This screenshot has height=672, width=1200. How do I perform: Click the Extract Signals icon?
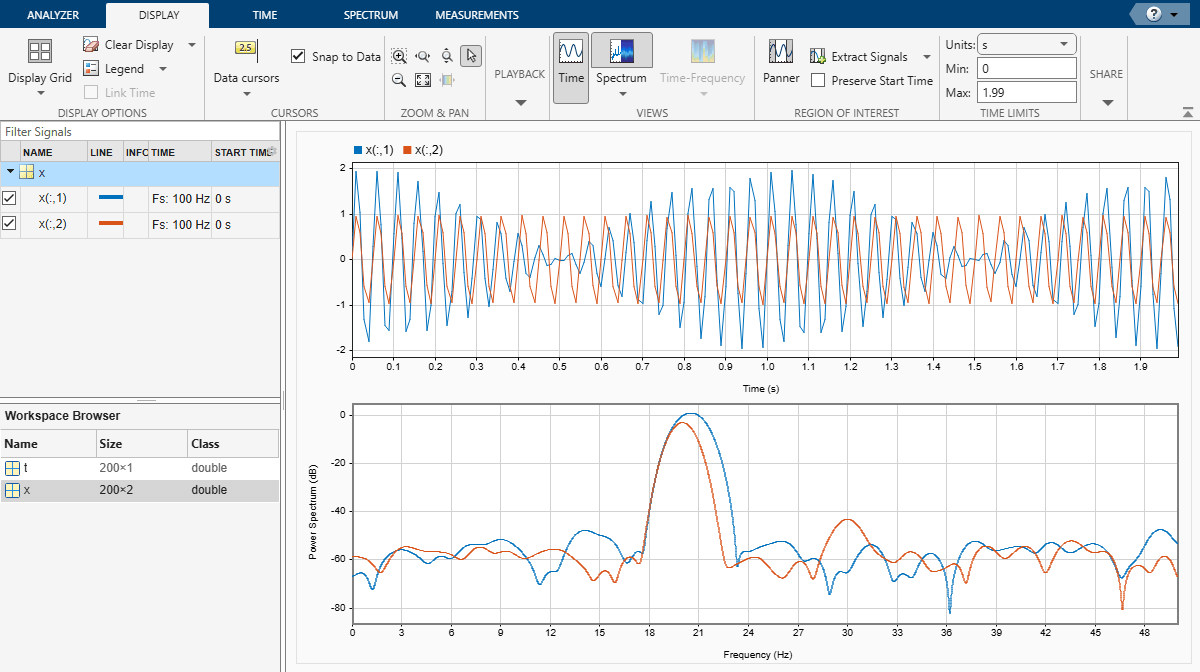pyautogui.click(x=818, y=57)
